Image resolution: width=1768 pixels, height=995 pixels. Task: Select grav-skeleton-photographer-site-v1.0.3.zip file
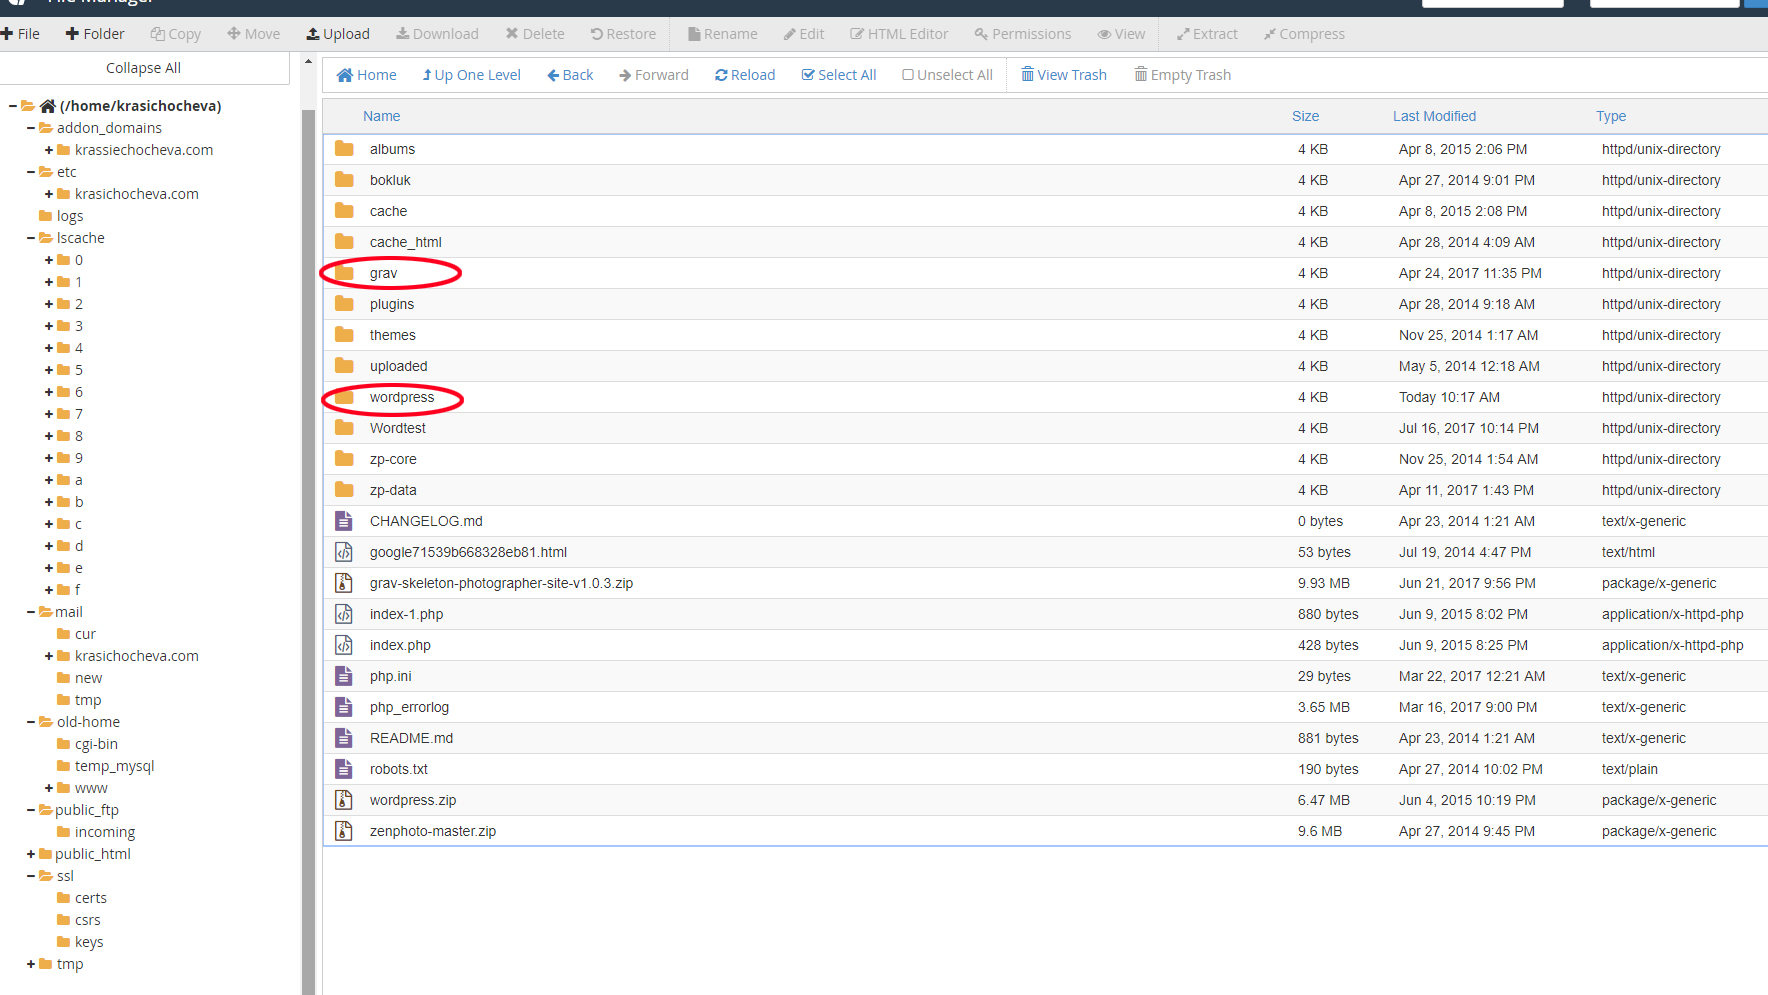[1046, 583]
